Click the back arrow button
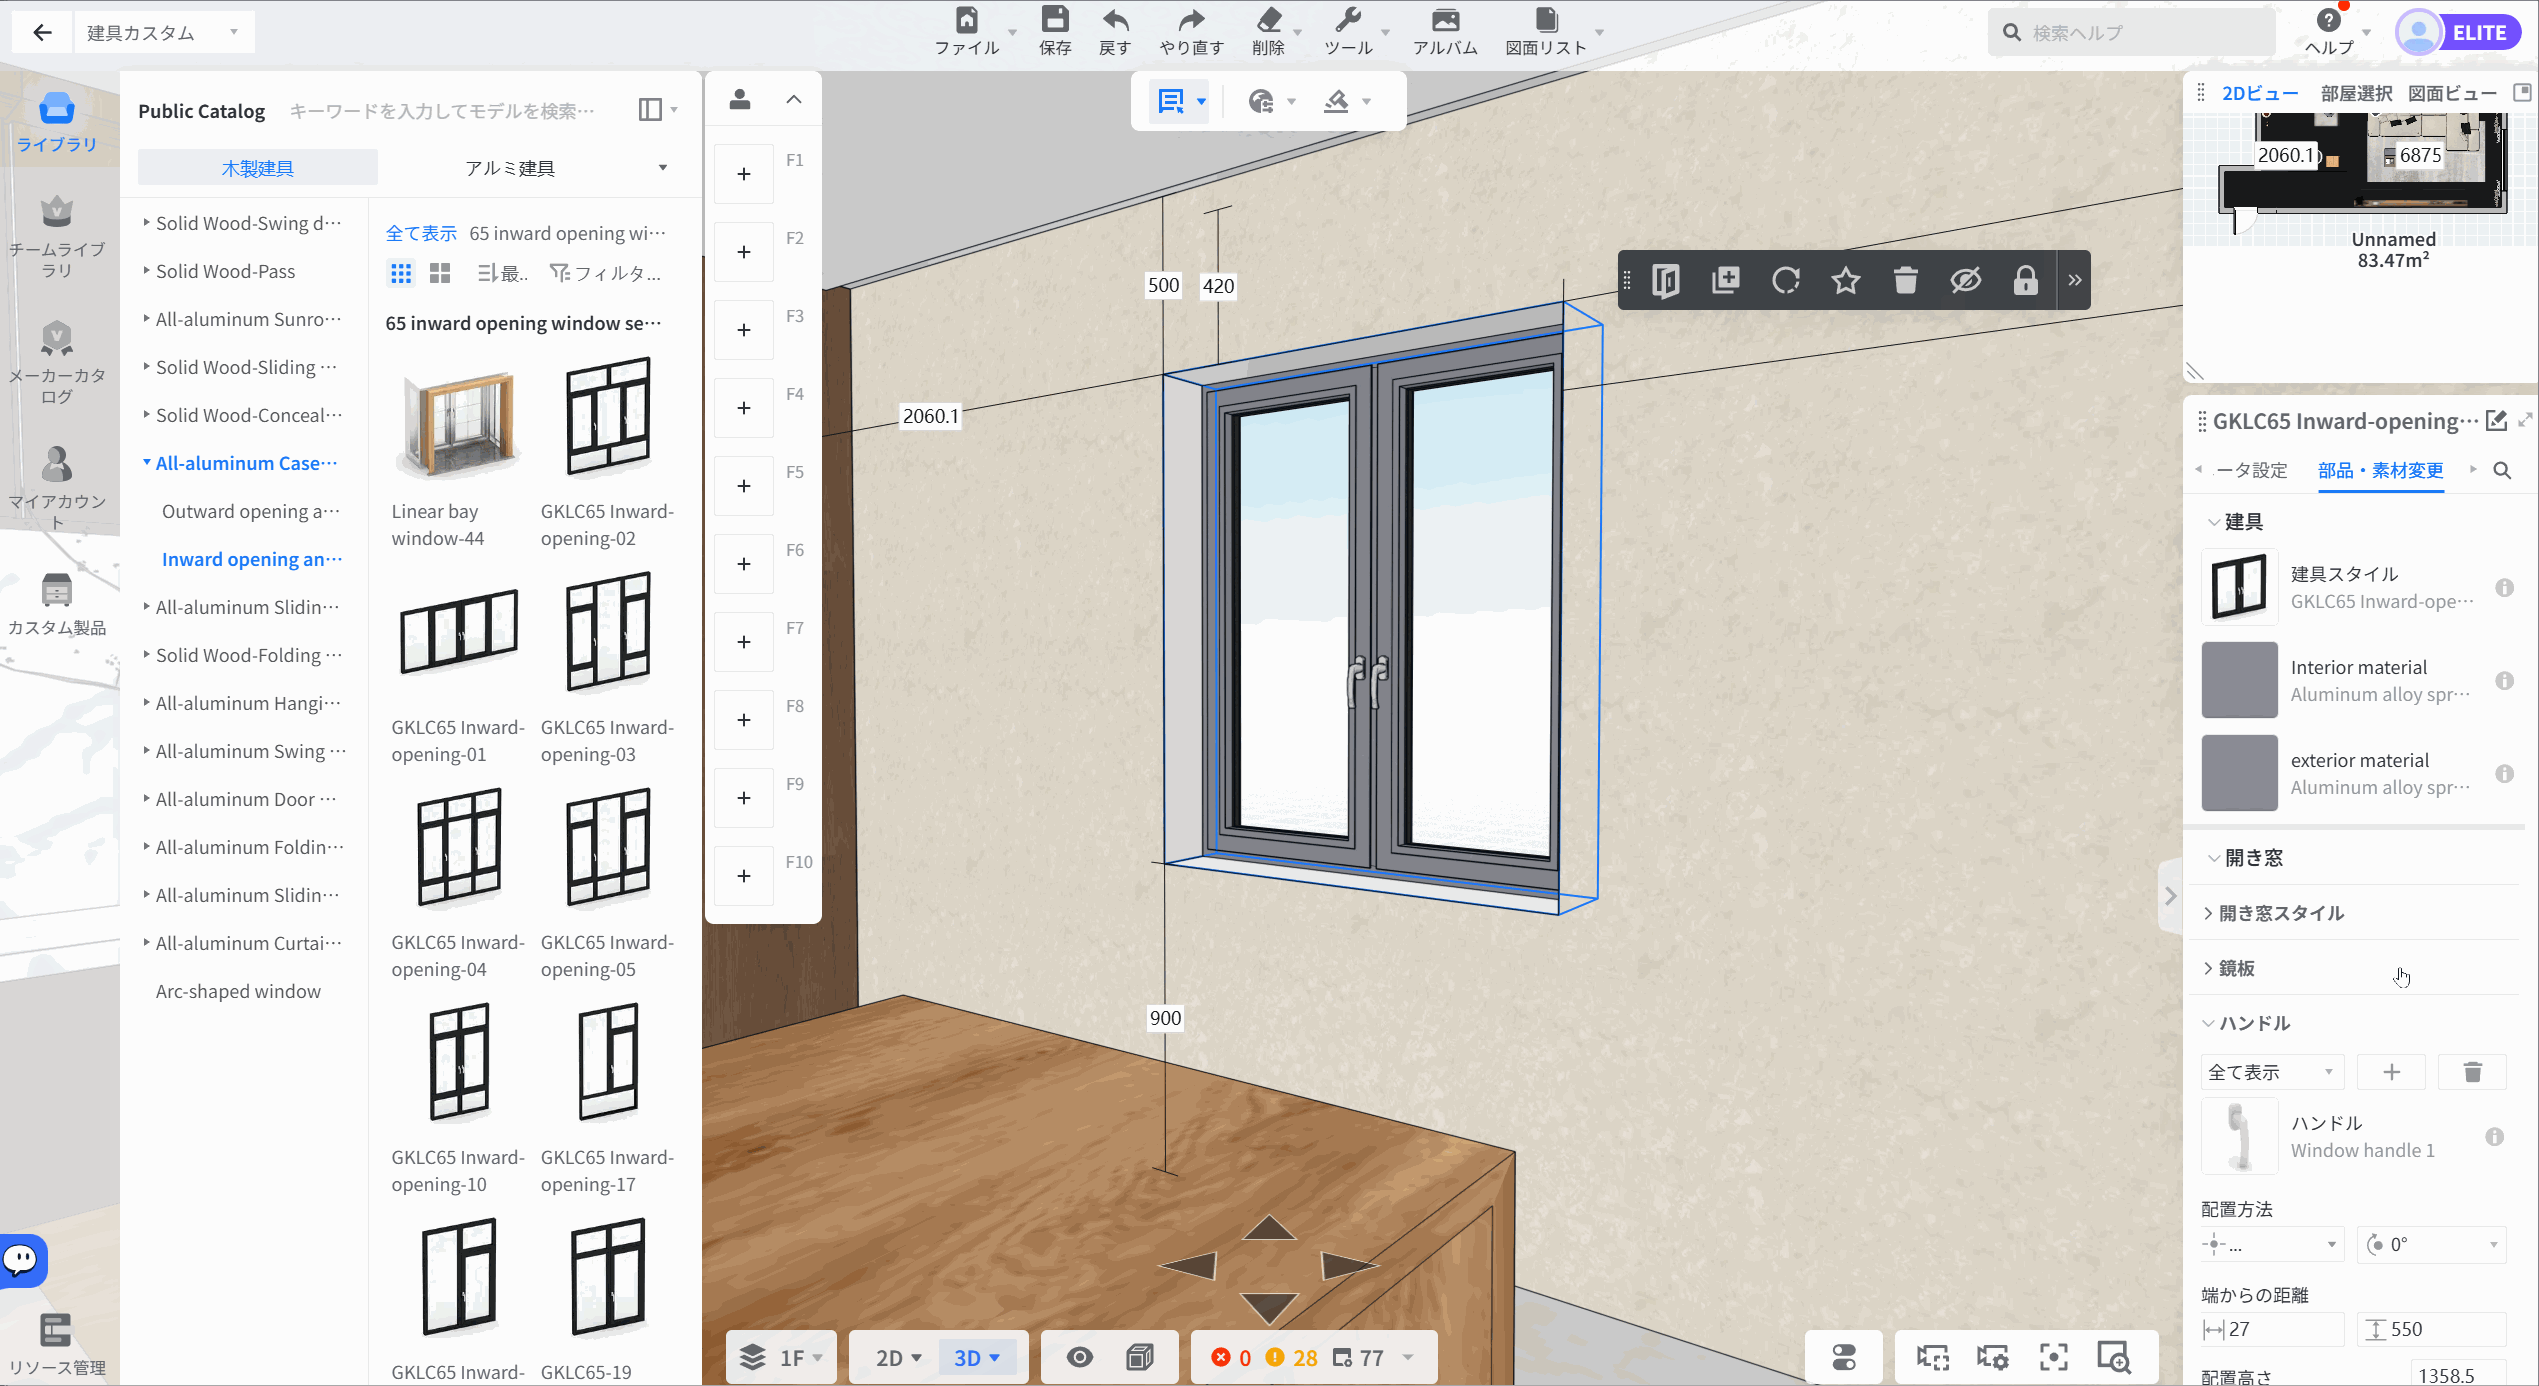 point(42,33)
